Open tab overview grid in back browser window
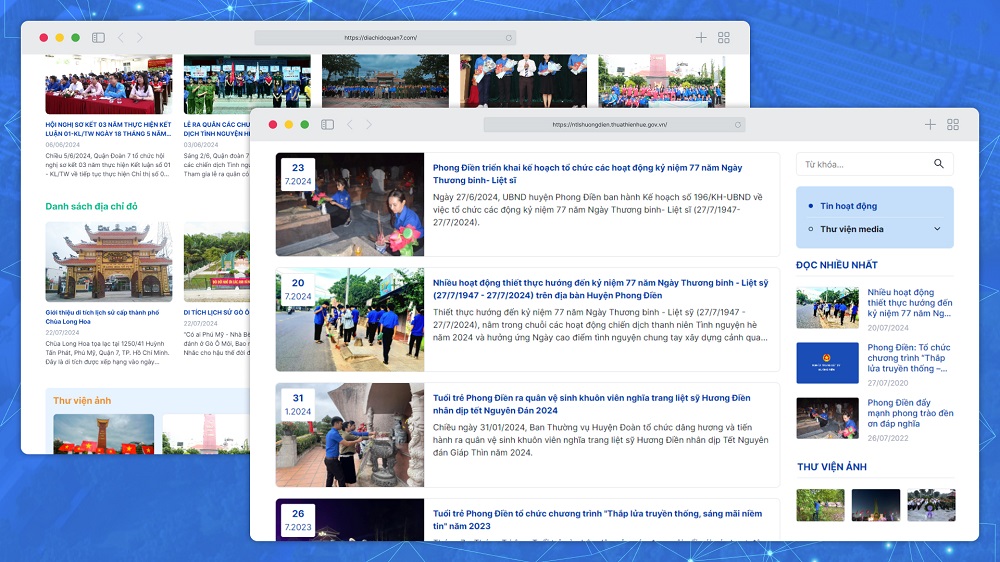This screenshot has width=1000, height=562. [724, 38]
